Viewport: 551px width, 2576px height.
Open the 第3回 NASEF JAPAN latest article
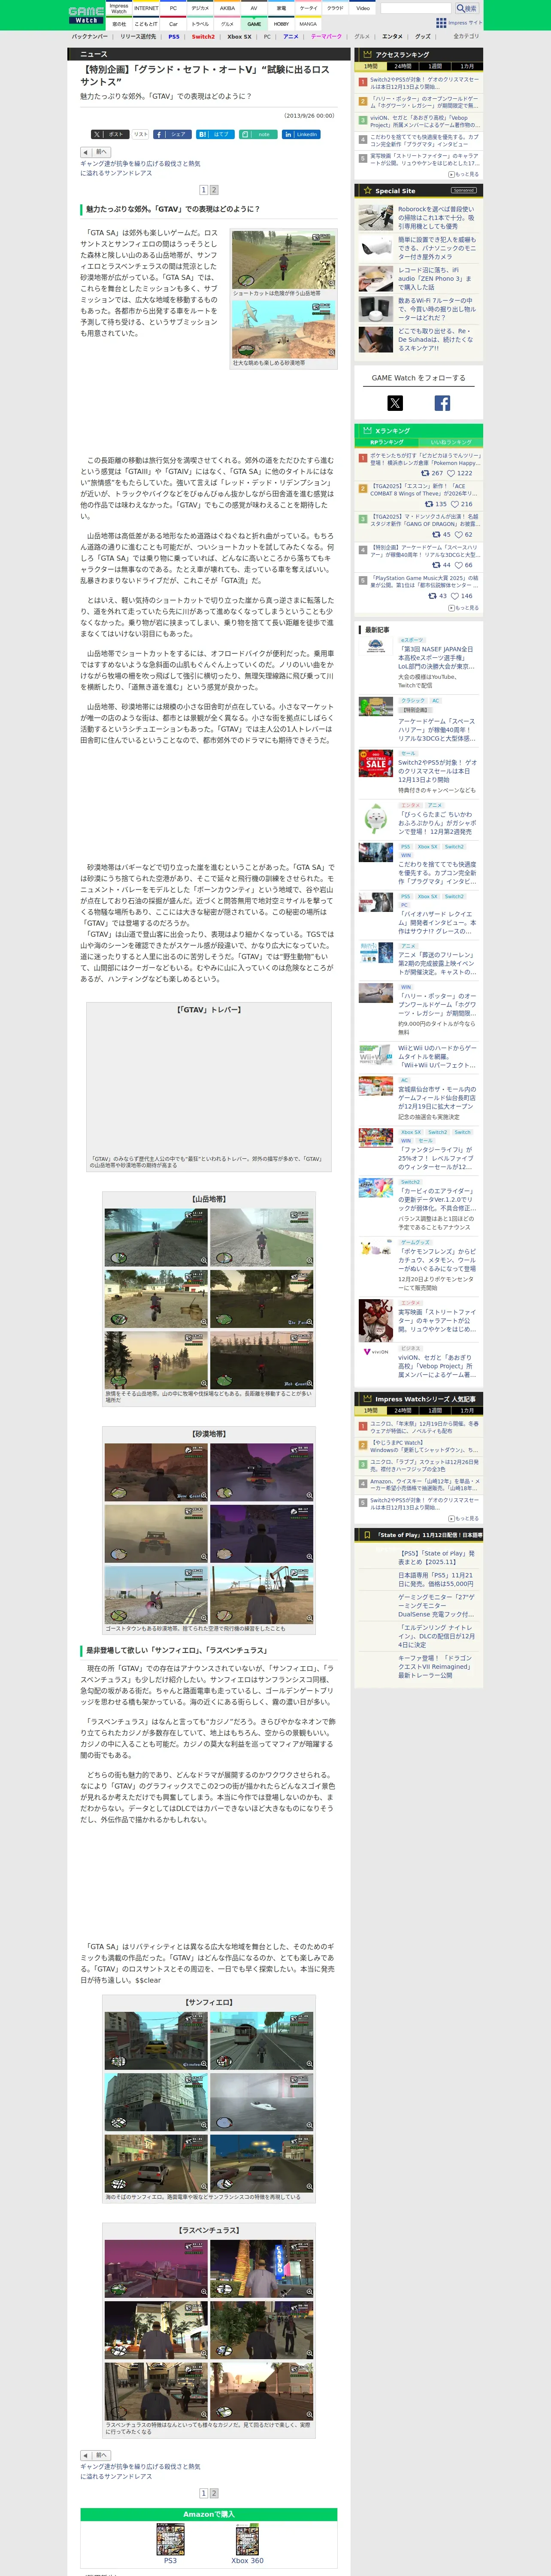point(436,658)
